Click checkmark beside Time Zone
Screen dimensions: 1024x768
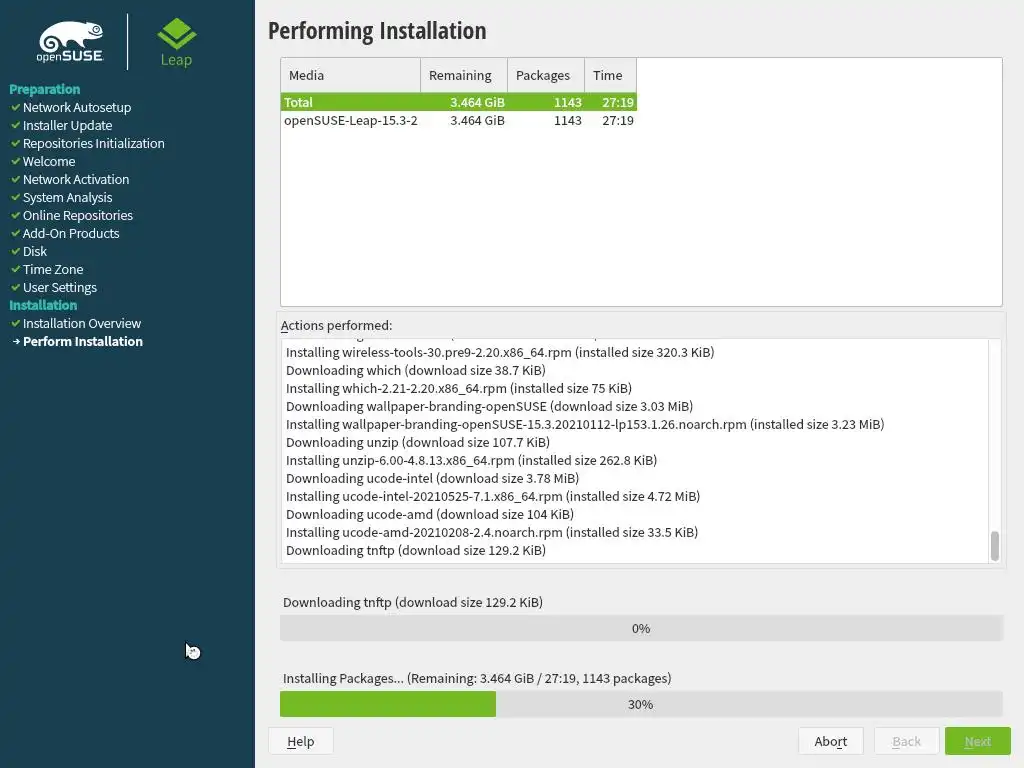pyautogui.click(x=16, y=269)
